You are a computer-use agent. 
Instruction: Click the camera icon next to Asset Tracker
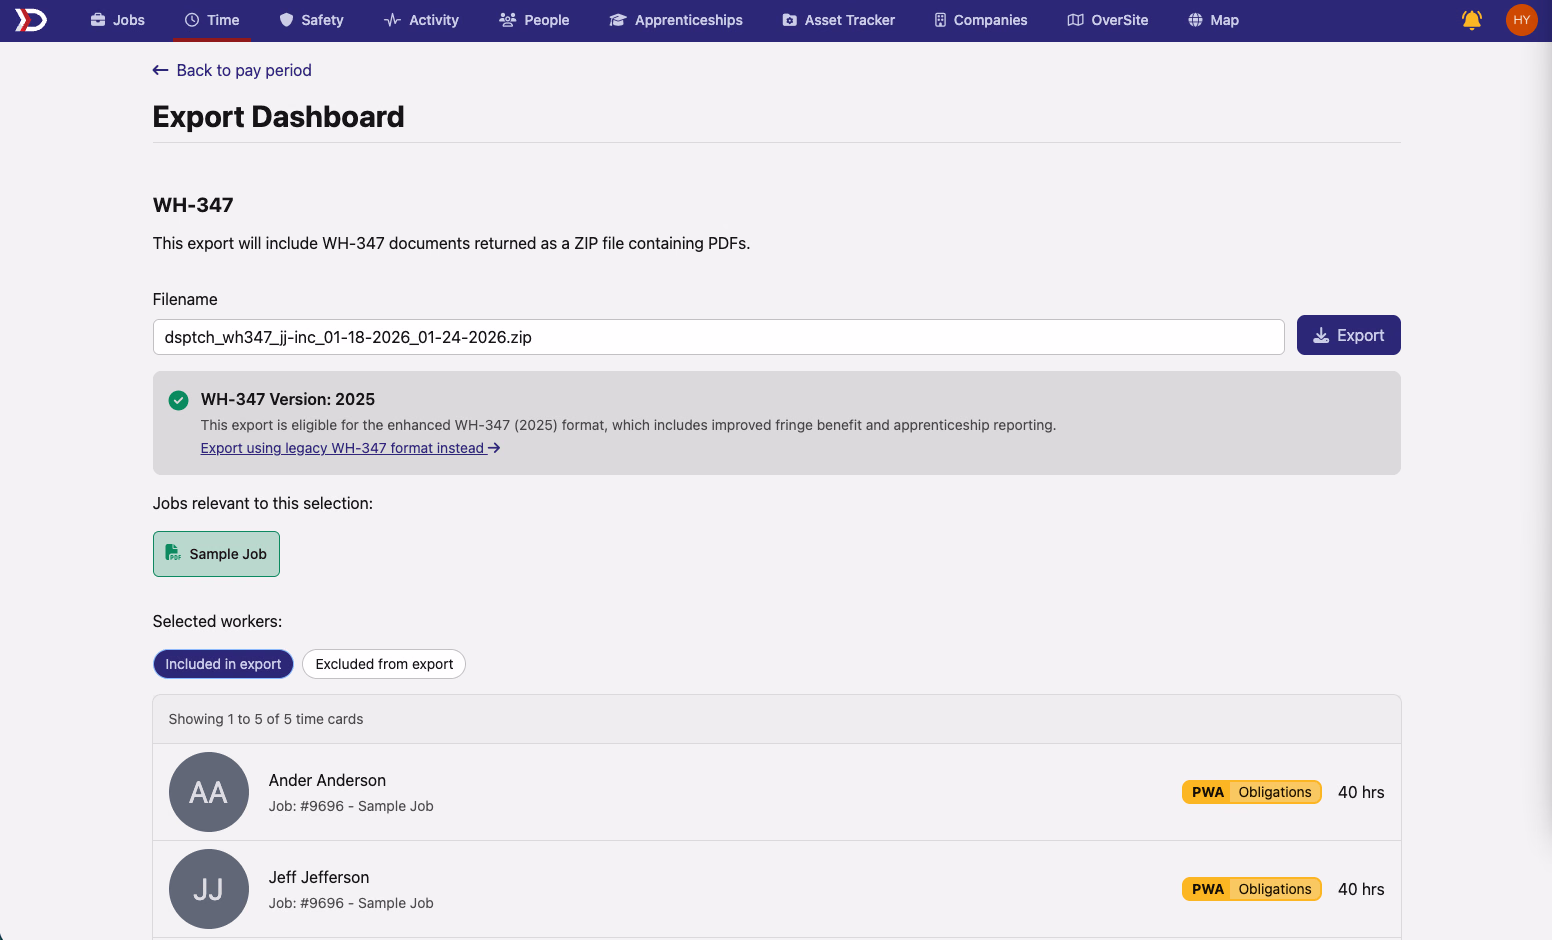tap(790, 20)
